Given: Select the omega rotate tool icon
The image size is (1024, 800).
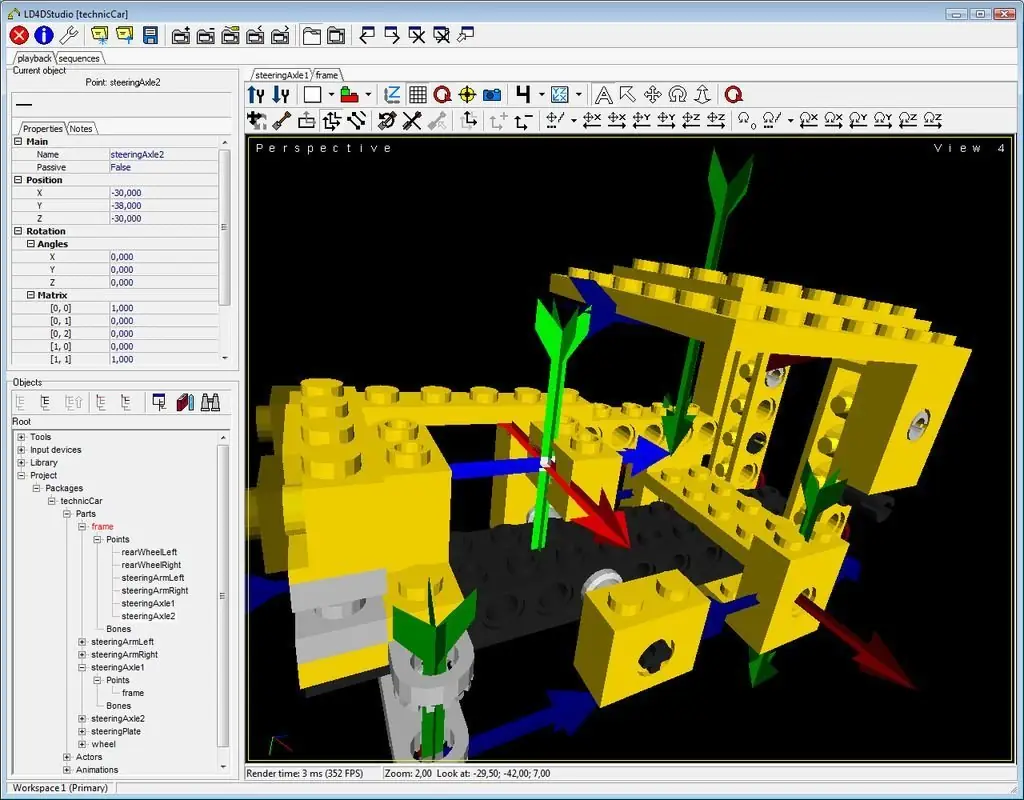Looking at the screenshot, I should click(x=677, y=95).
